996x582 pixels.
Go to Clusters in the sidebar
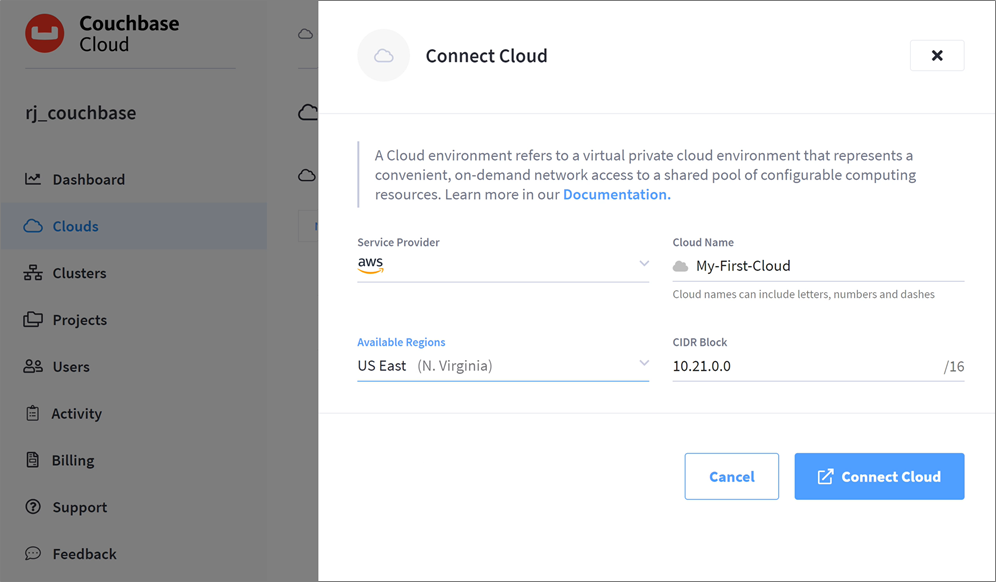(x=79, y=273)
